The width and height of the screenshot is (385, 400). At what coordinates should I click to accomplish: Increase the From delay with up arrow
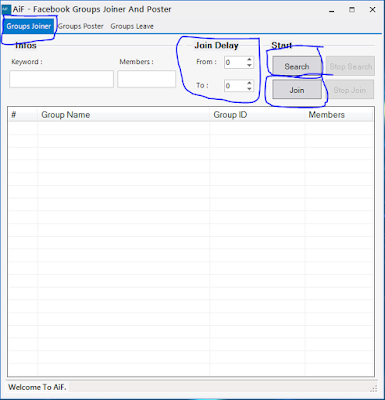[249, 59]
